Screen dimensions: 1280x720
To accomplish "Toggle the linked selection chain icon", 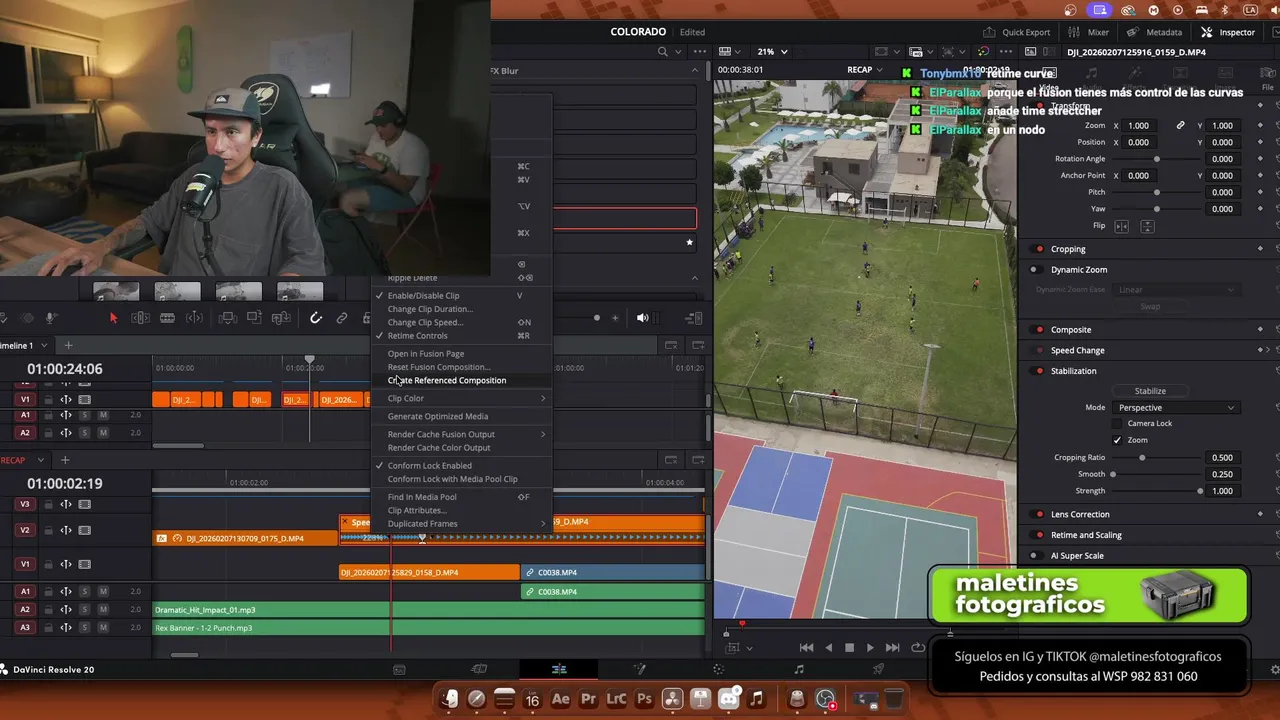I will coord(342,318).
